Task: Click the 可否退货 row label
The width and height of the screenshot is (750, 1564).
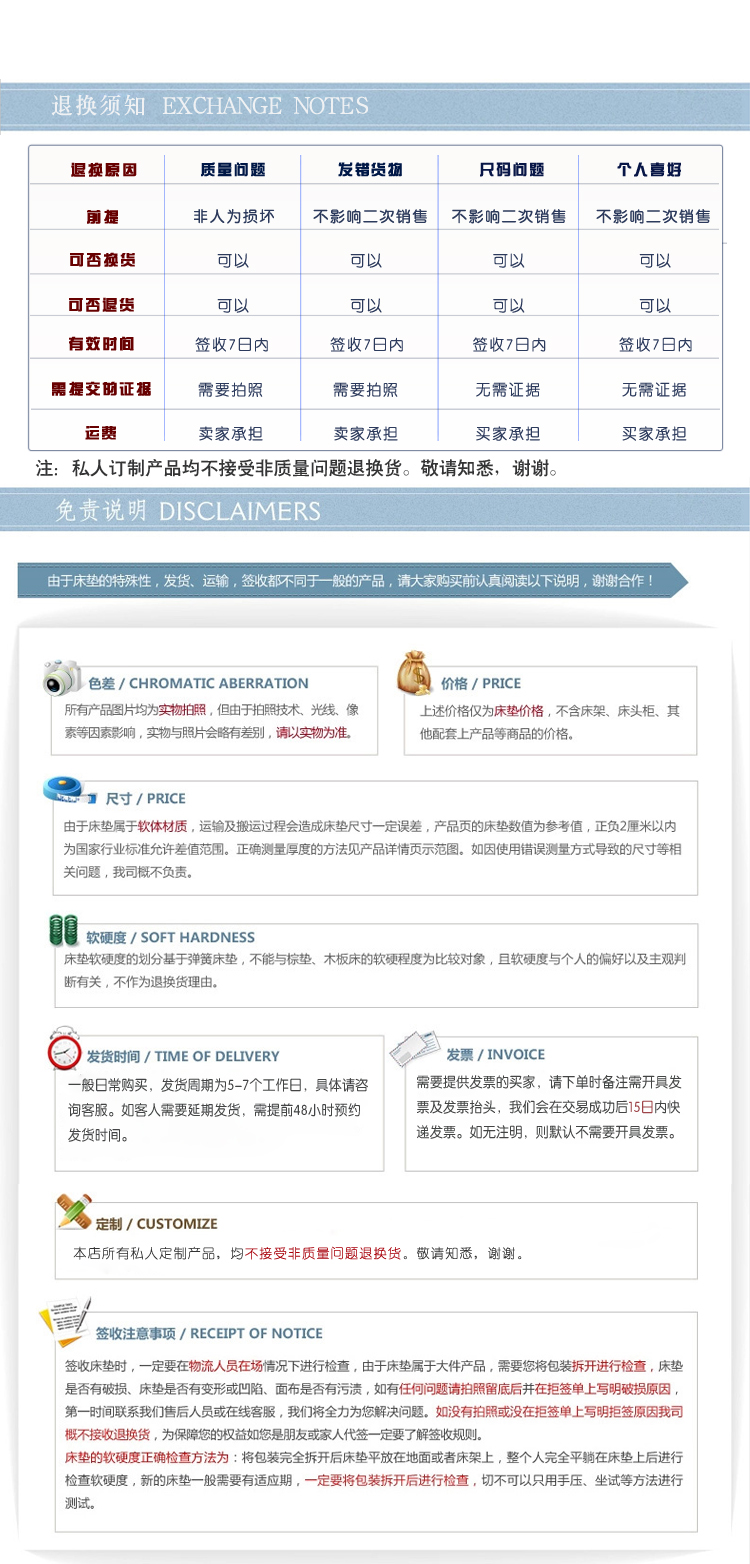Action: 103,304
